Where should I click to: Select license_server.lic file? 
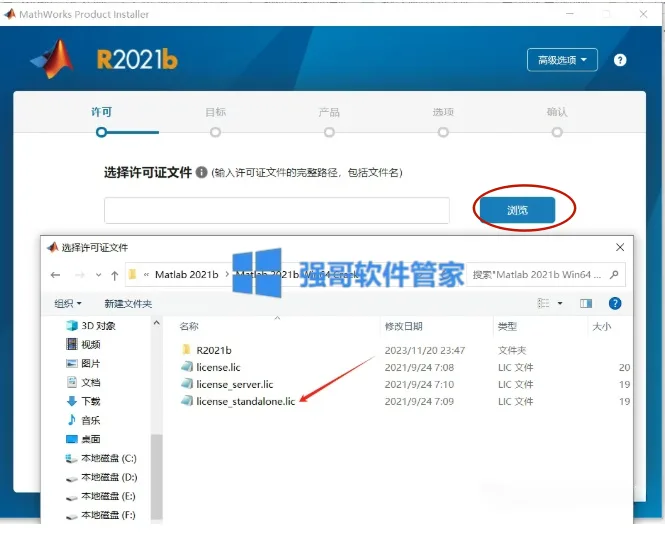pyautogui.click(x=235, y=384)
